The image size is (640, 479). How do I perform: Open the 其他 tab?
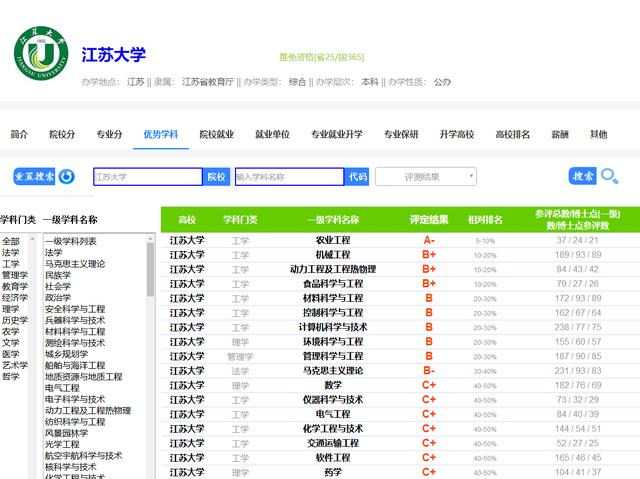coord(598,134)
